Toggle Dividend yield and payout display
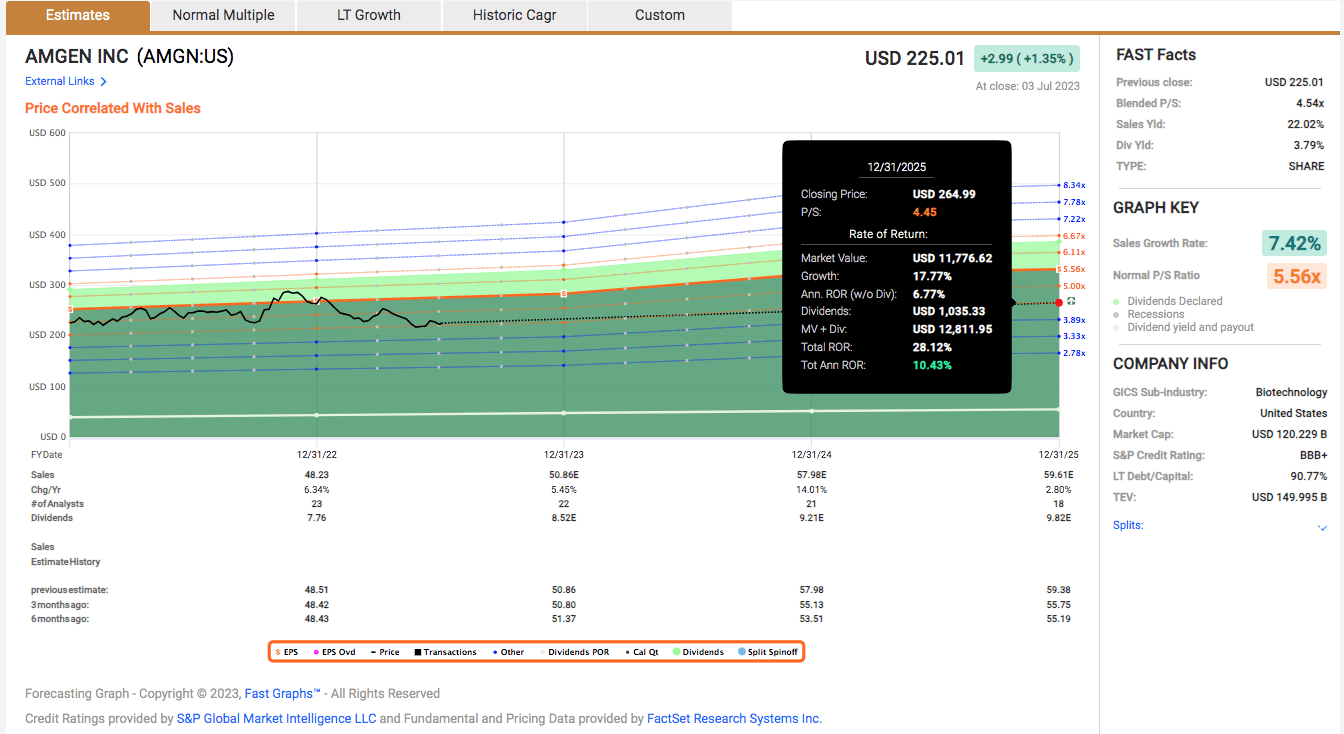The width and height of the screenshot is (1344, 734). pyautogui.click(x=1189, y=327)
